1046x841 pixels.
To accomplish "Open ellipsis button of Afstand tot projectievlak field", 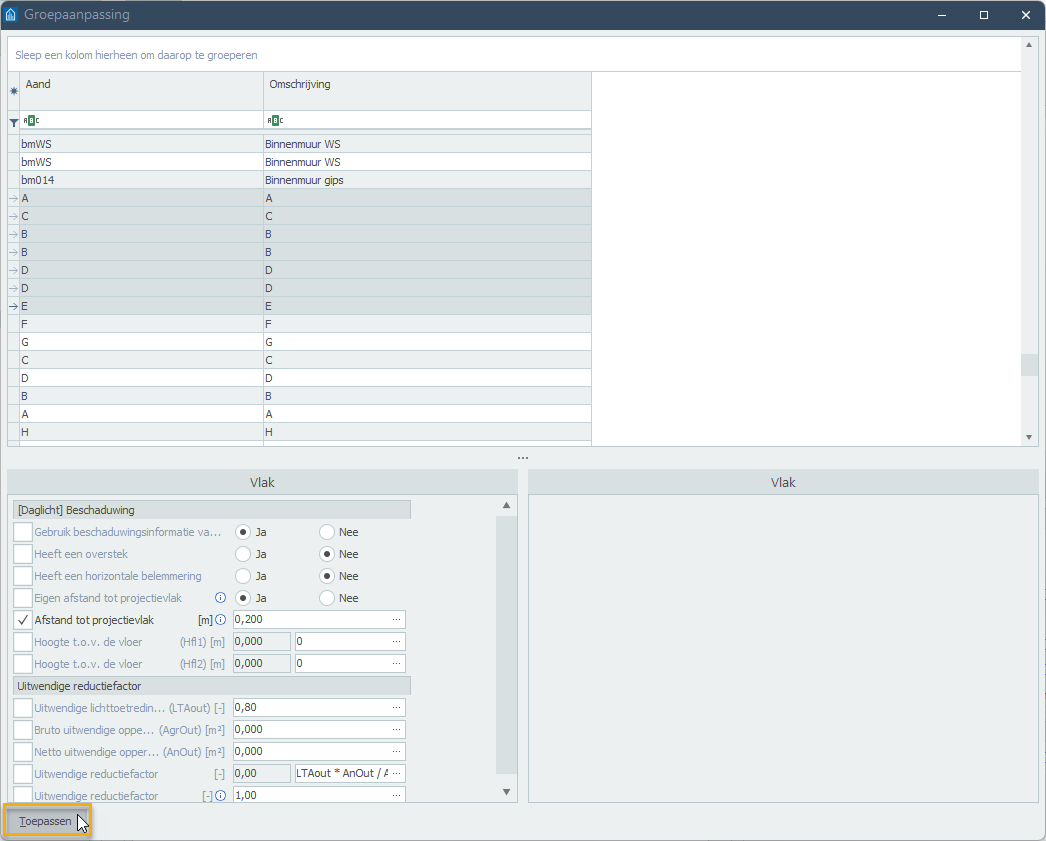I will click(x=396, y=620).
